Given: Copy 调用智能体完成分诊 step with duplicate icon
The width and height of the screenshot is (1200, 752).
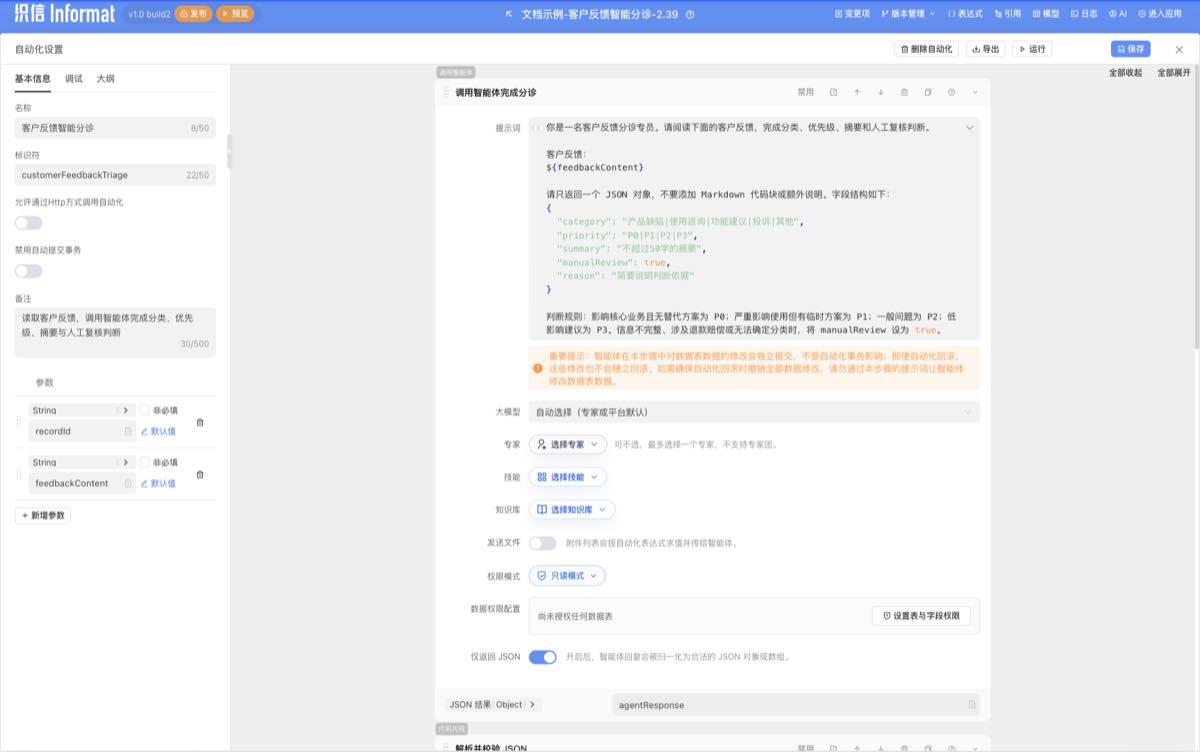Looking at the screenshot, I should pos(928,92).
